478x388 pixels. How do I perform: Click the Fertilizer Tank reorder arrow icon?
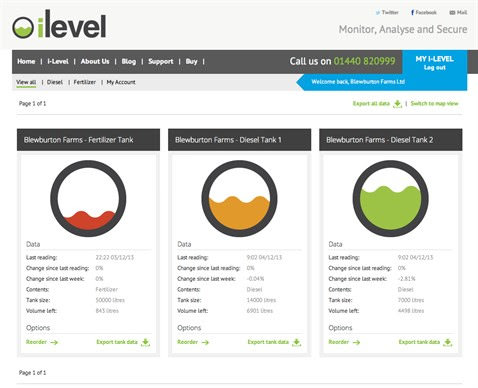54,342
